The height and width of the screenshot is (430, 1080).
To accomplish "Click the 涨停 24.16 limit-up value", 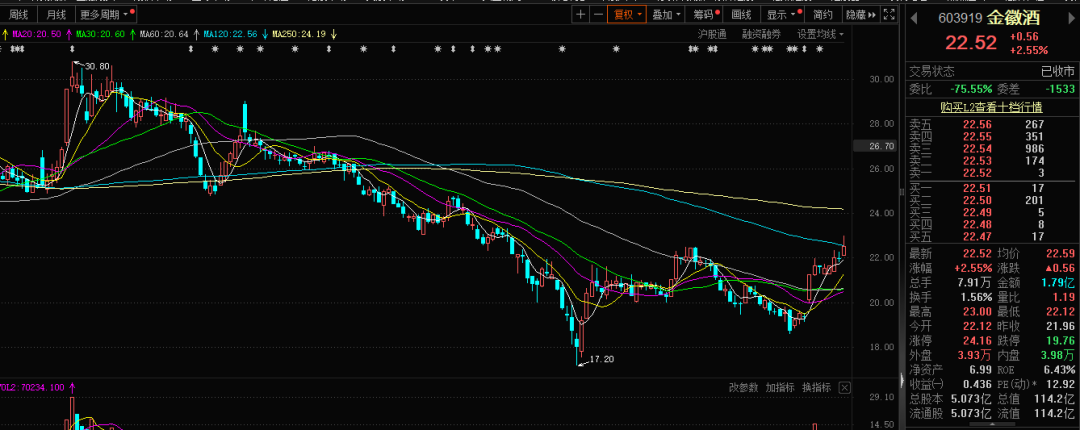I will (978, 339).
